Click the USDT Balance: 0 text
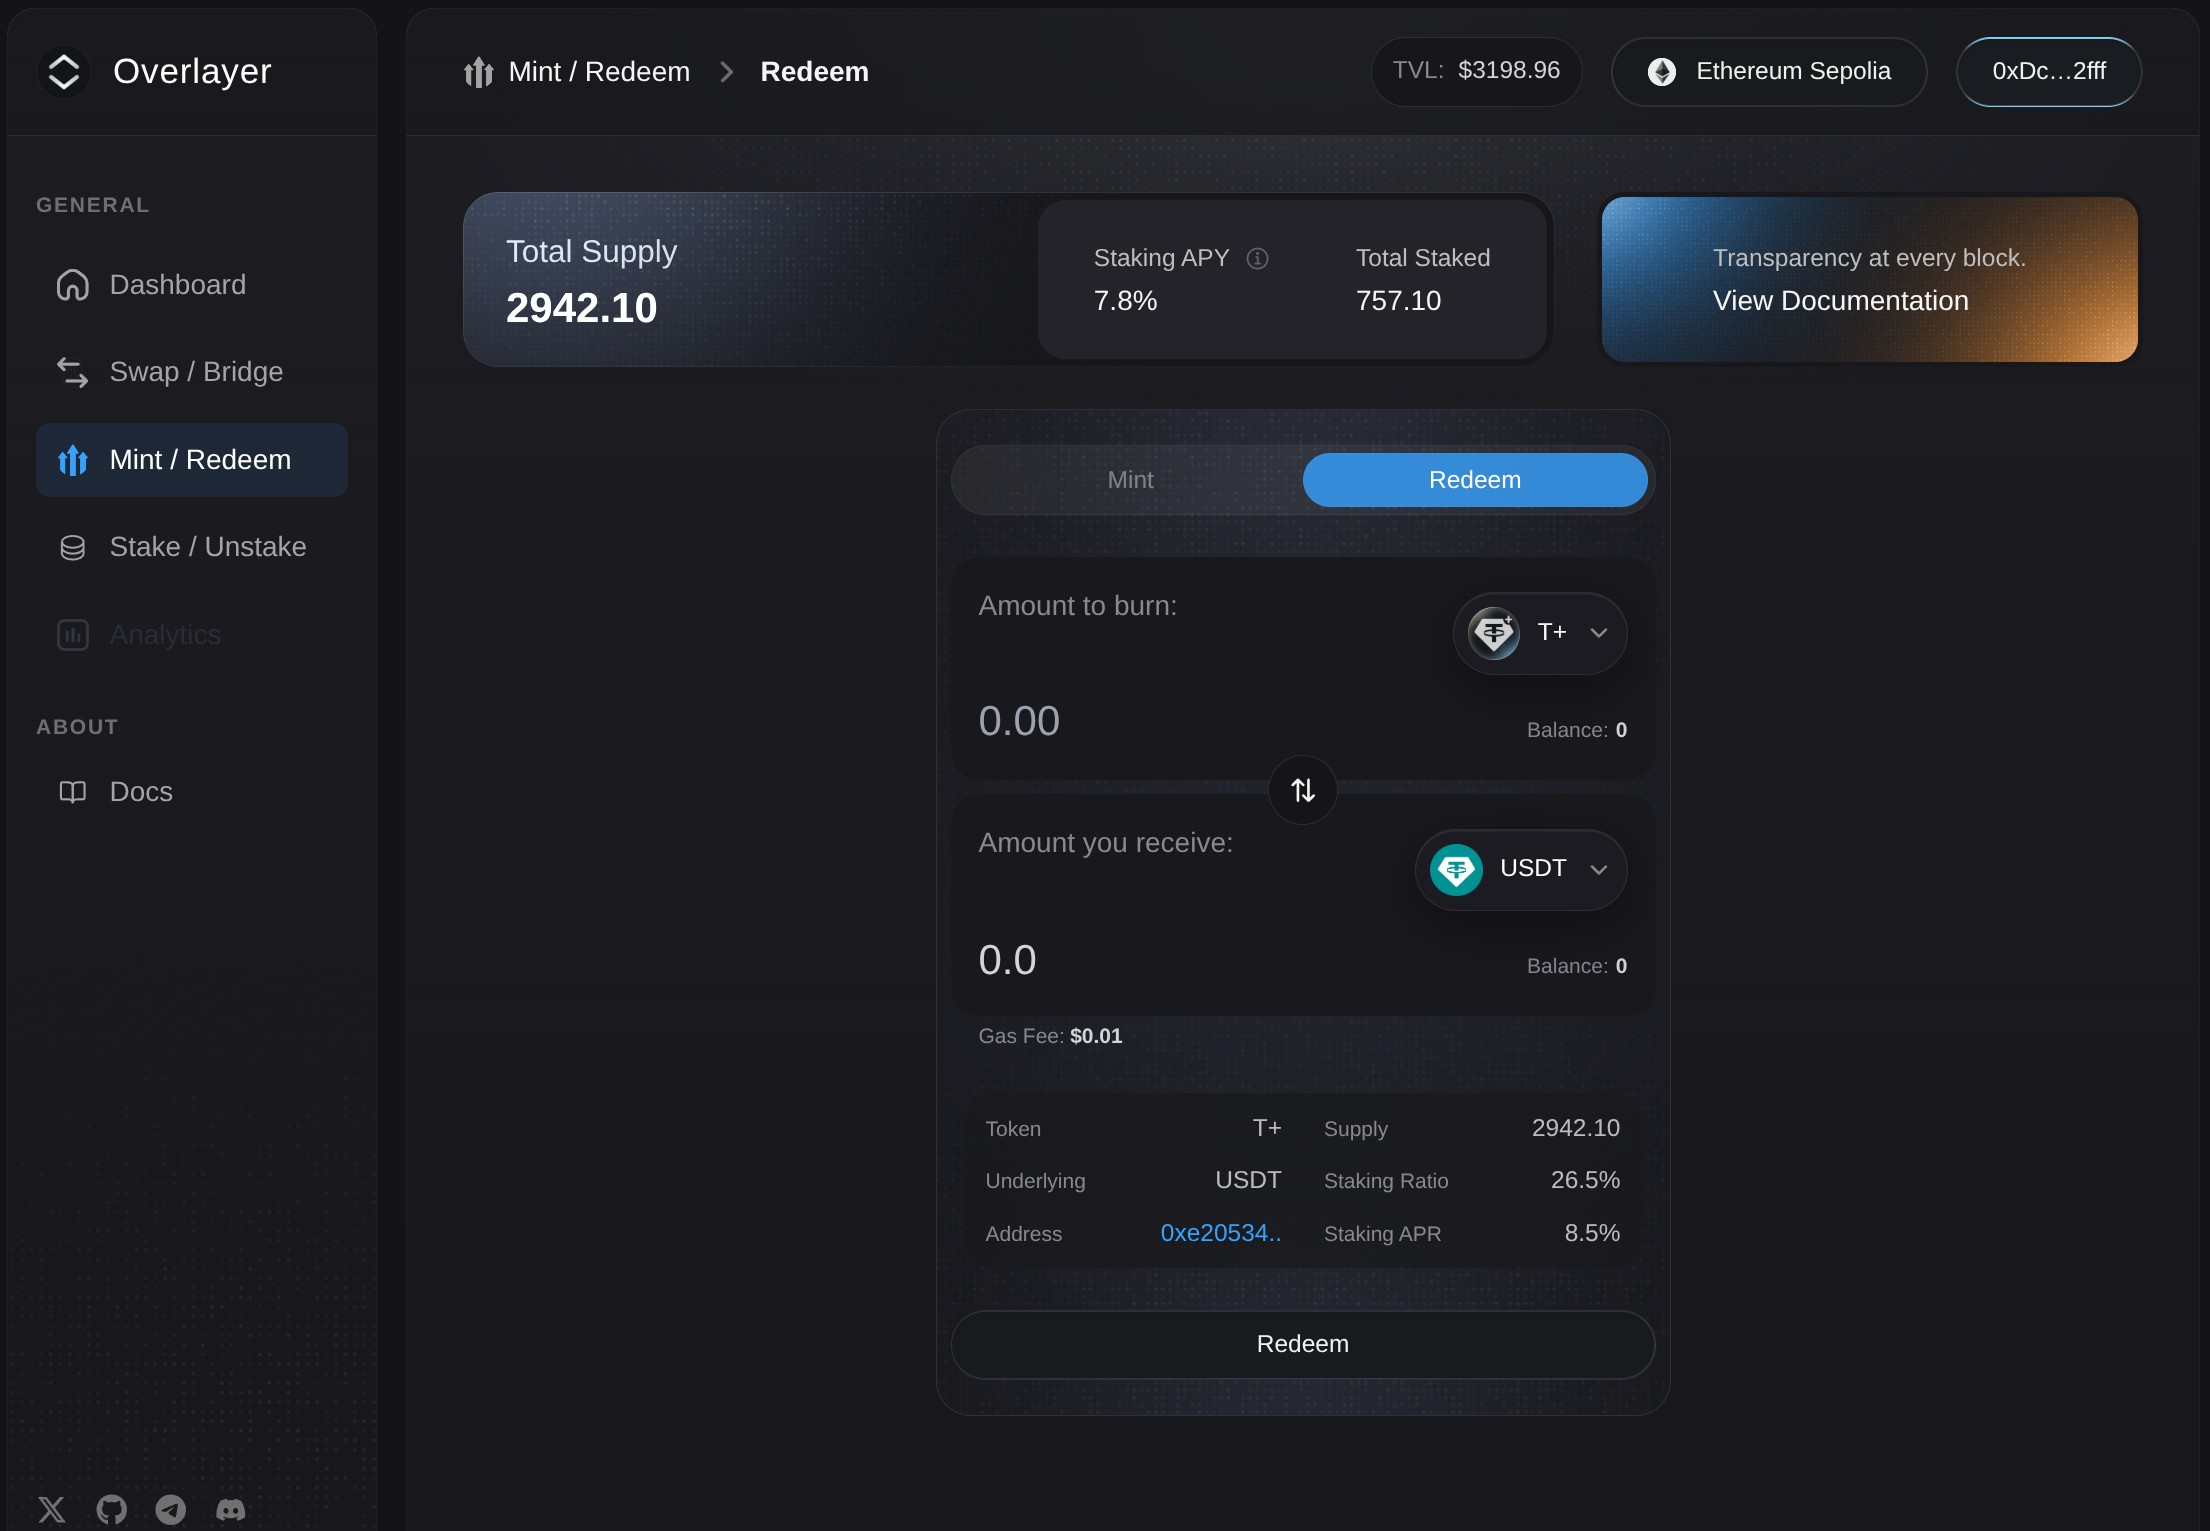 coord(1577,967)
